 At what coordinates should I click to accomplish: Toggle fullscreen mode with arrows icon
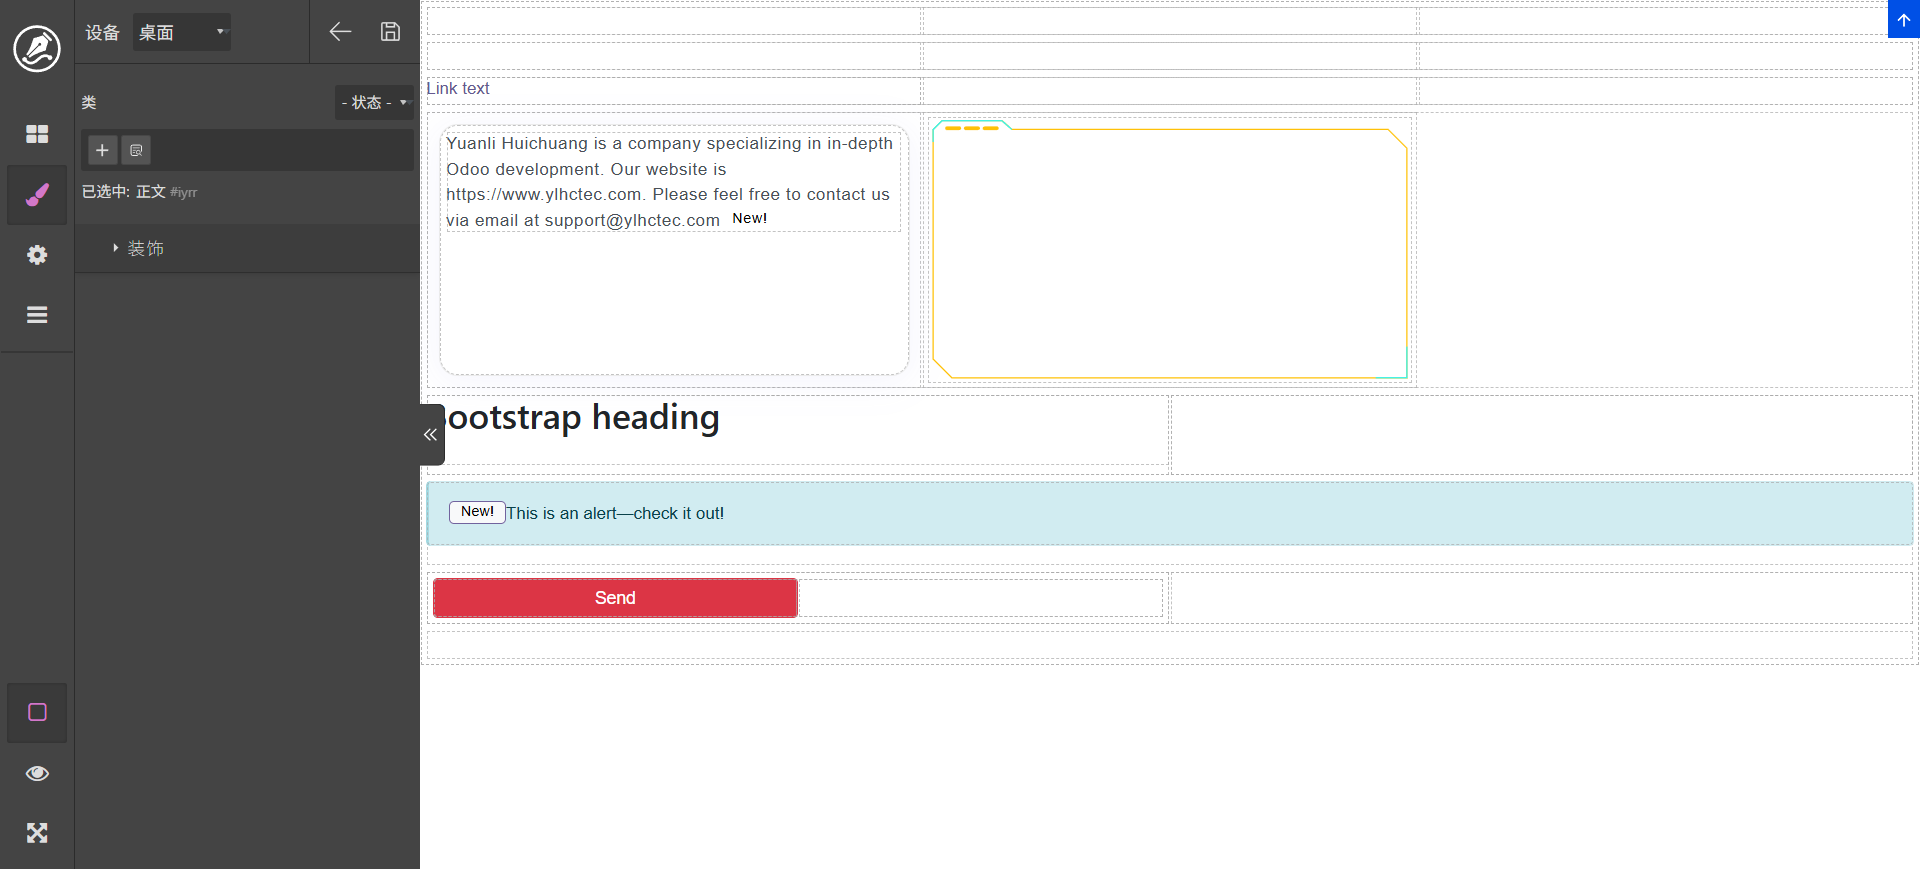click(37, 833)
